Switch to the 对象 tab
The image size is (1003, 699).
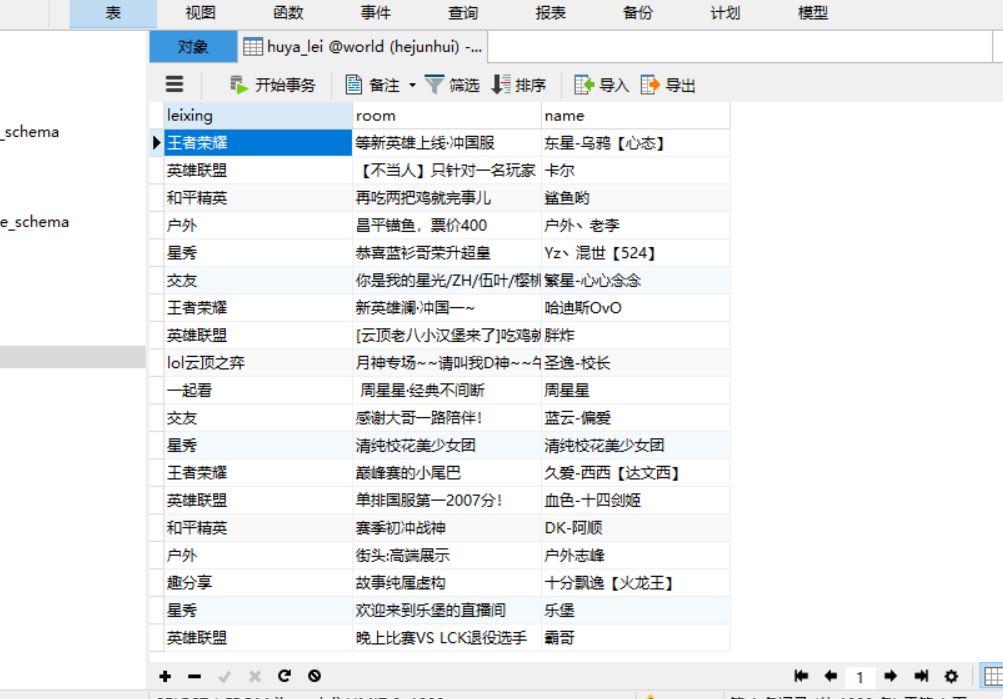tap(193, 47)
